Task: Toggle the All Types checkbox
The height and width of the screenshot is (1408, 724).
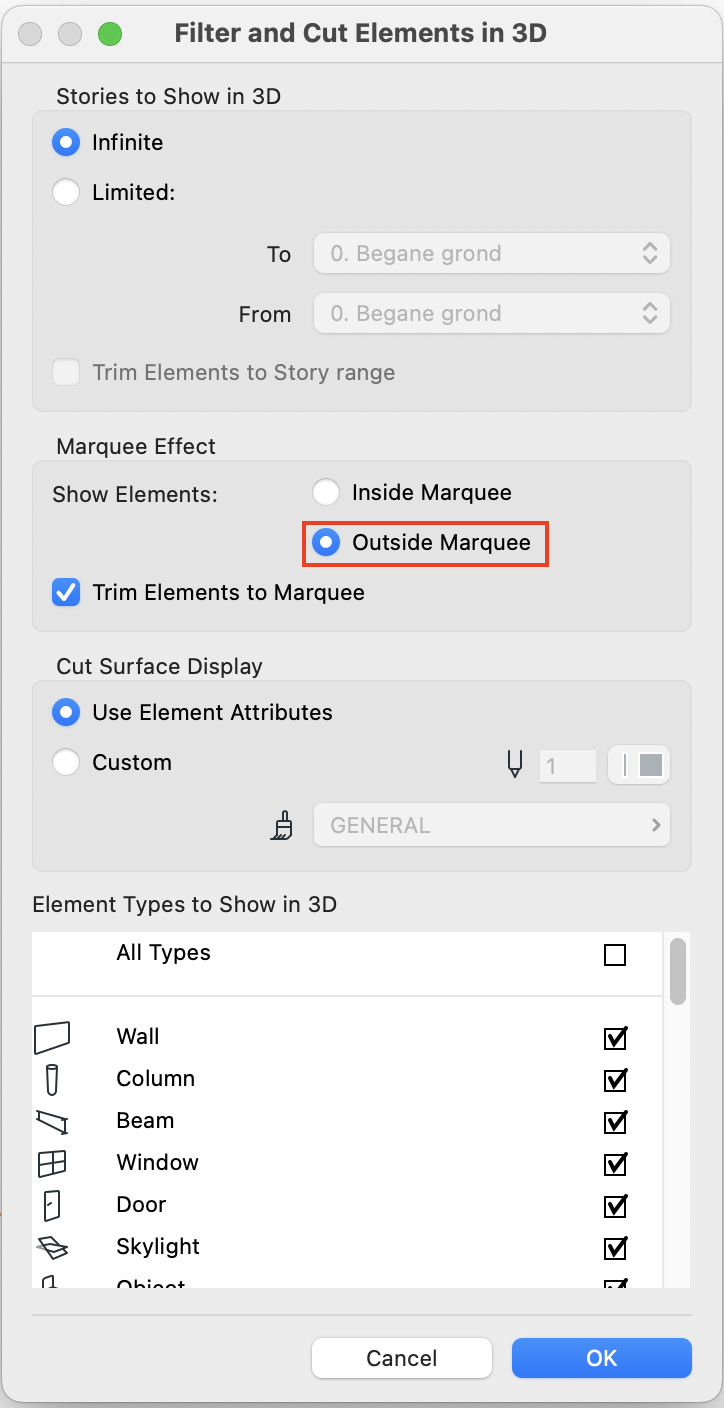Action: 615,955
